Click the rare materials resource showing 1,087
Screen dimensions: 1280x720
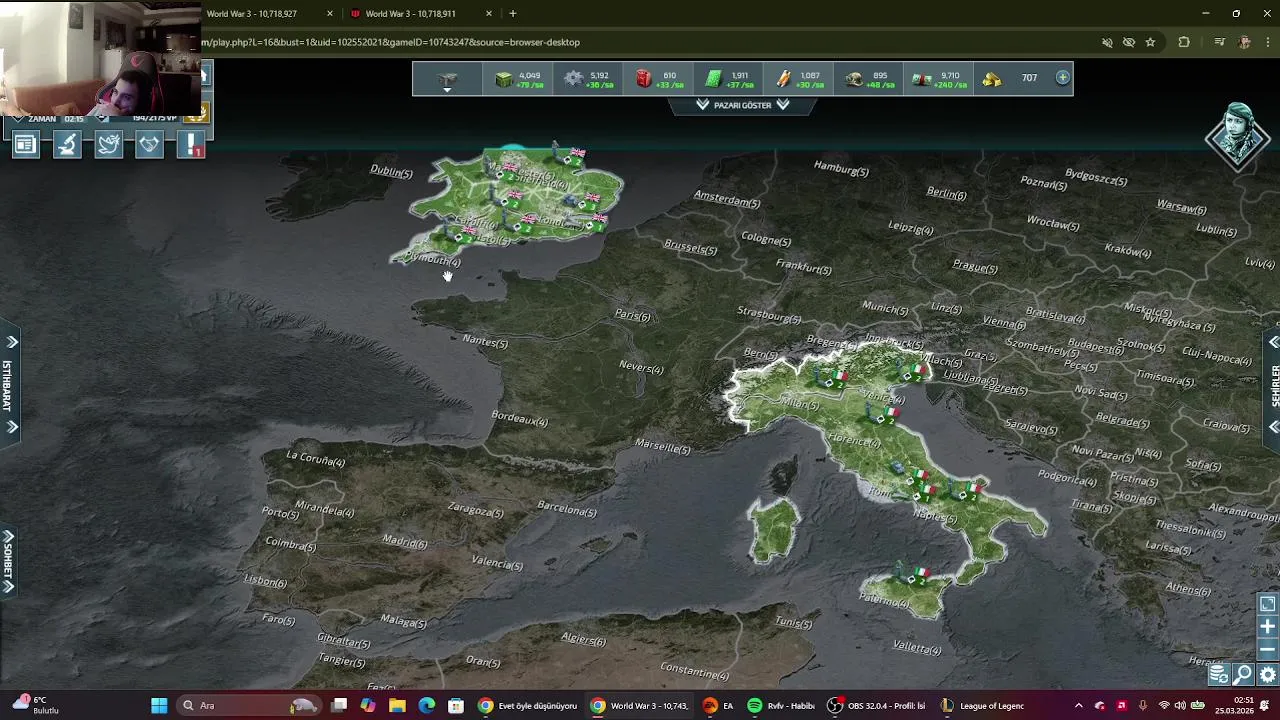tap(799, 79)
